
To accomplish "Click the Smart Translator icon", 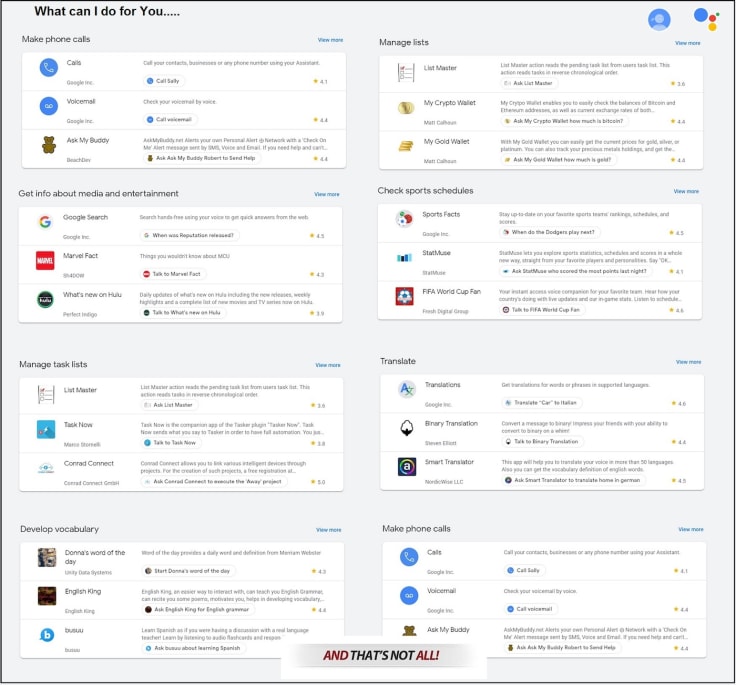I will [407, 467].
